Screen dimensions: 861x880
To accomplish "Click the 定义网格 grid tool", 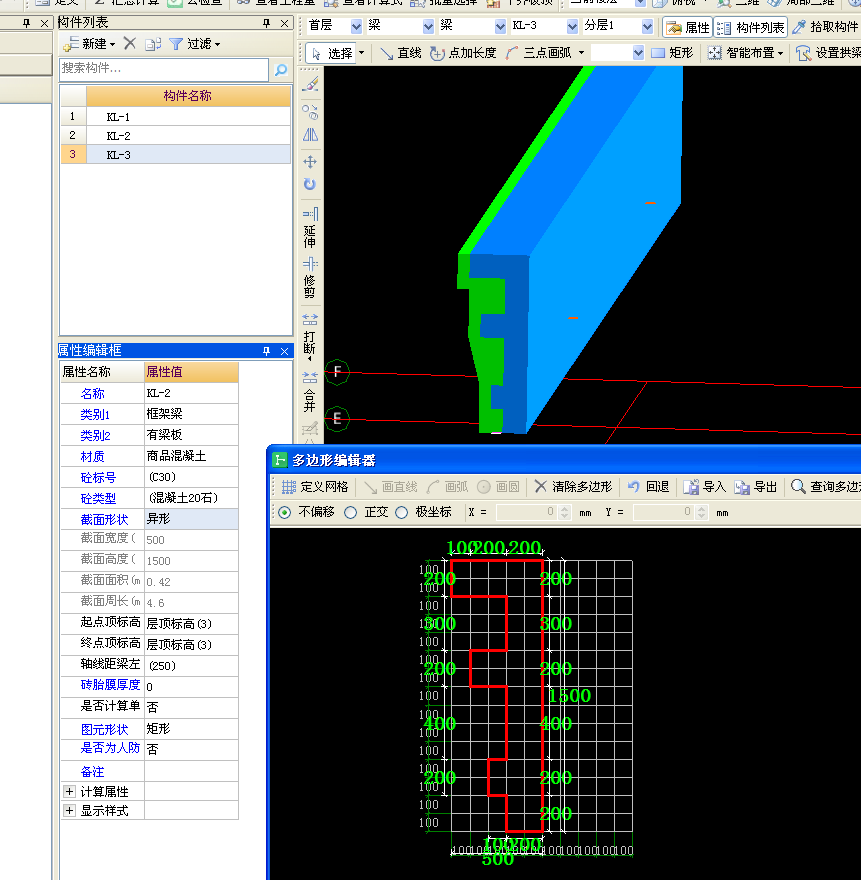I will tap(315, 487).
